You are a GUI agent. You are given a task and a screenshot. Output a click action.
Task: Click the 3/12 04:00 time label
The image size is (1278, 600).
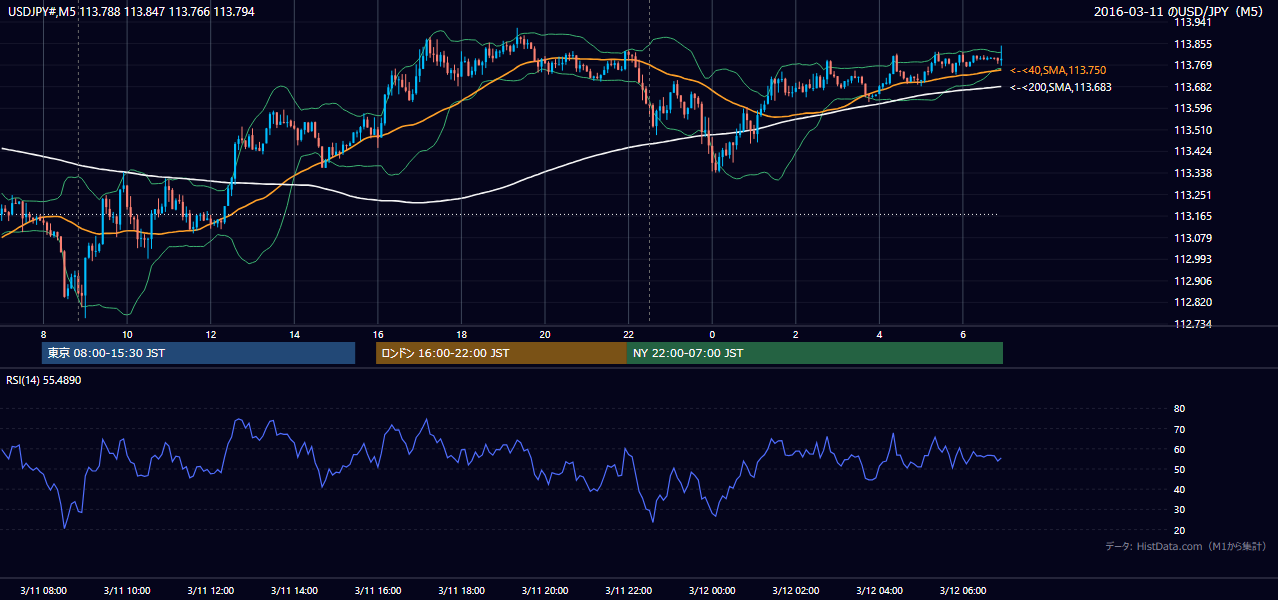pyautogui.click(x=879, y=591)
